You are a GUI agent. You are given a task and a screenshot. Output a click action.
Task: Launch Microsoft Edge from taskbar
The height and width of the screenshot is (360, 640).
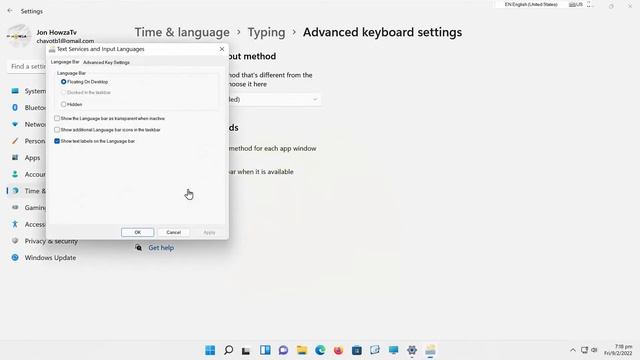(x=320, y=350)
